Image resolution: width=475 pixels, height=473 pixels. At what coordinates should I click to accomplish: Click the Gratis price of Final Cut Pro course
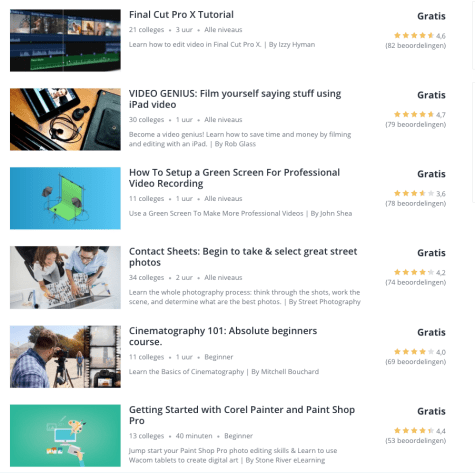click(431, 16)
